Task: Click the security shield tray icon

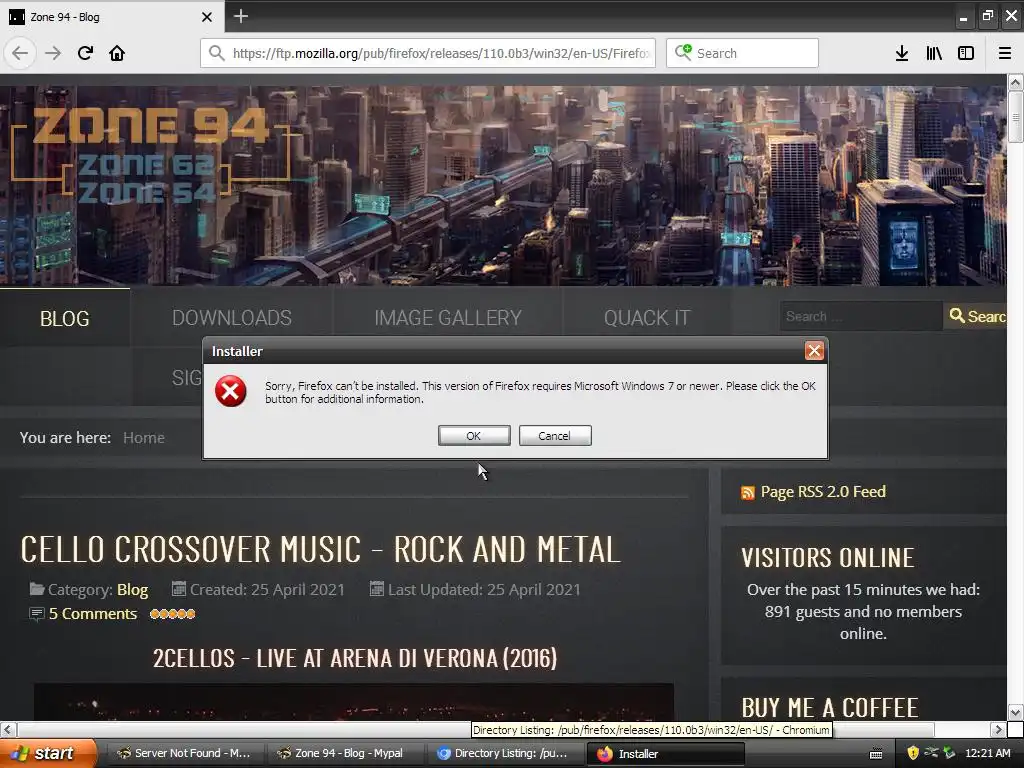Action: coord(913,753)
